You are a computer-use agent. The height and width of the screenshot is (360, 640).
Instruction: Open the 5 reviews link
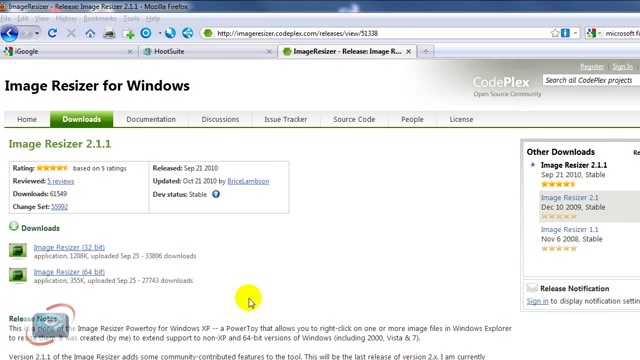click(60, 181)
